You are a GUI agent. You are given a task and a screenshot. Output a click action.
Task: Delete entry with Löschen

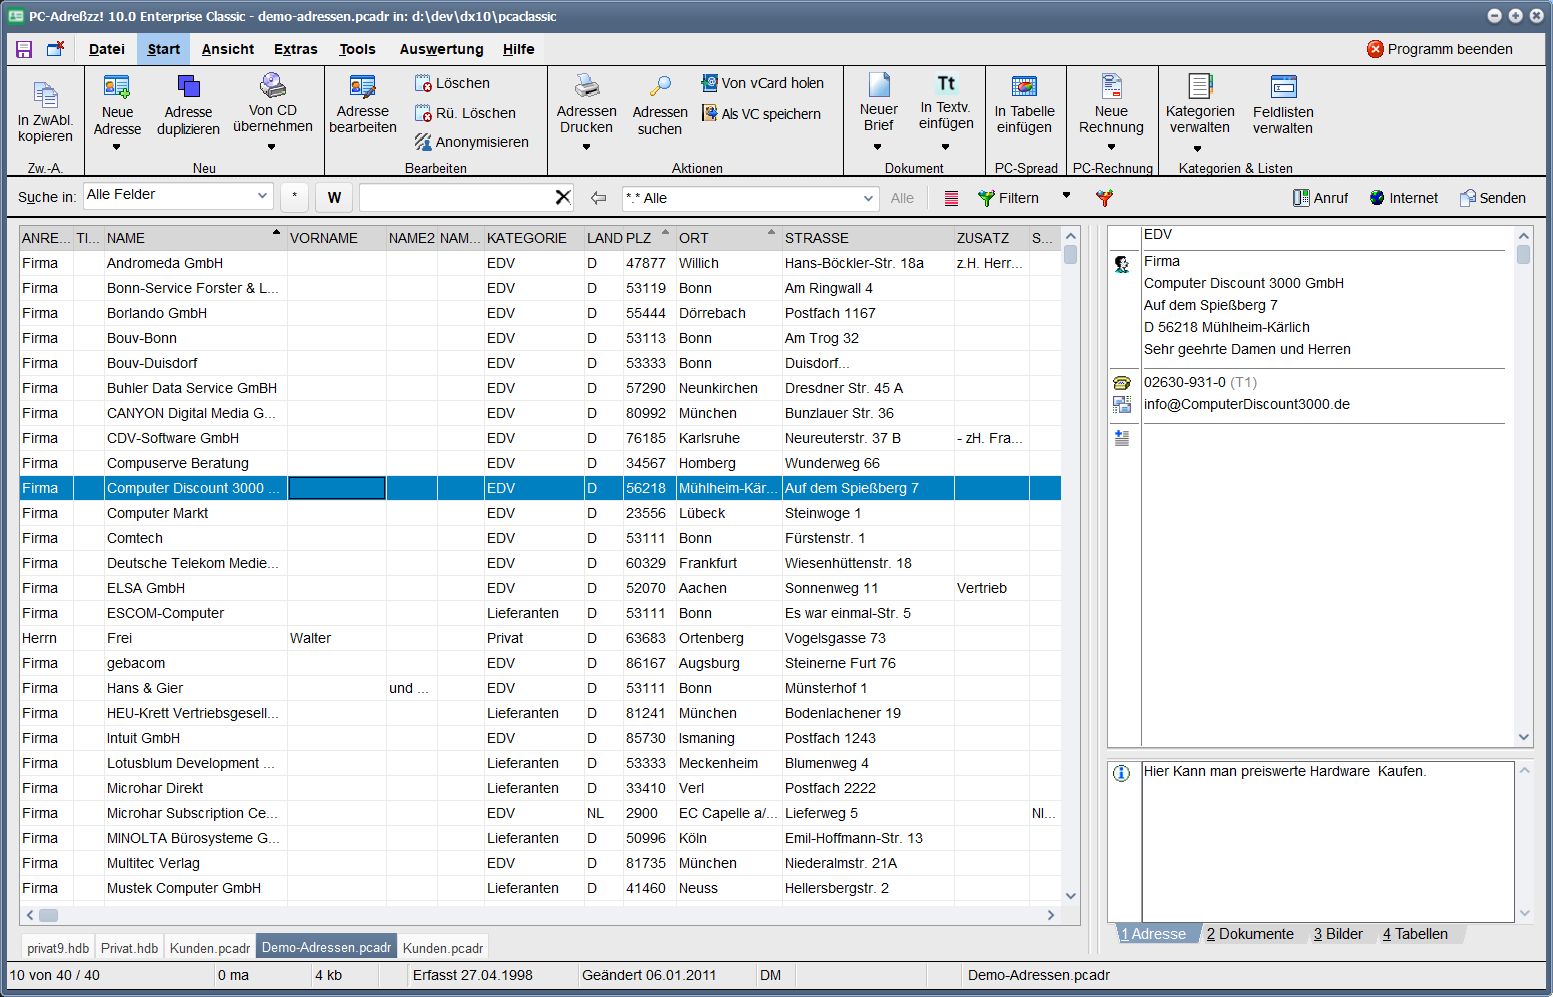point(452,83)
